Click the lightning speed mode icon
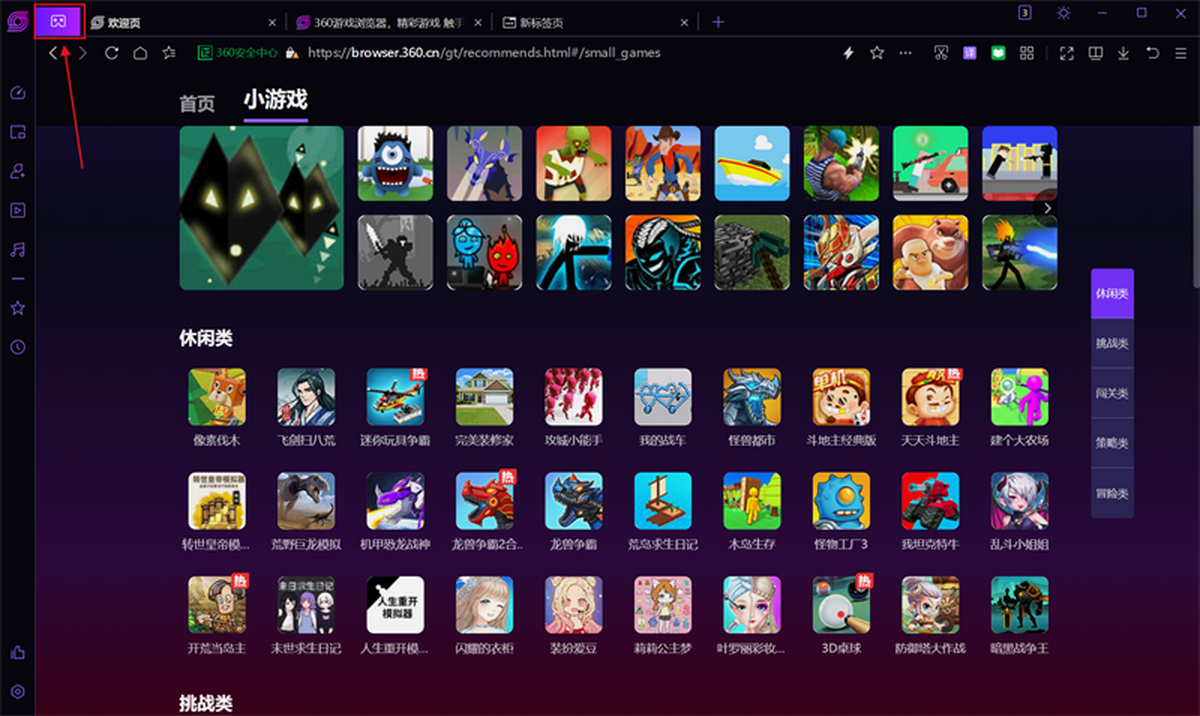Viewport: 1200px width, 716px height. coord(849,53)
